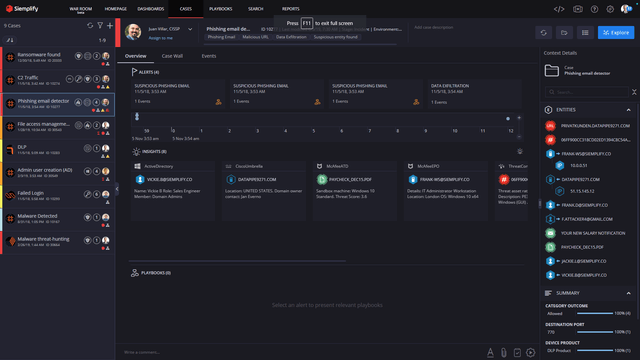Image resolution: width=640 pixels, height=360 pixels.
Task: Select the Malware threat-hunting case
Action: point(58,242)
